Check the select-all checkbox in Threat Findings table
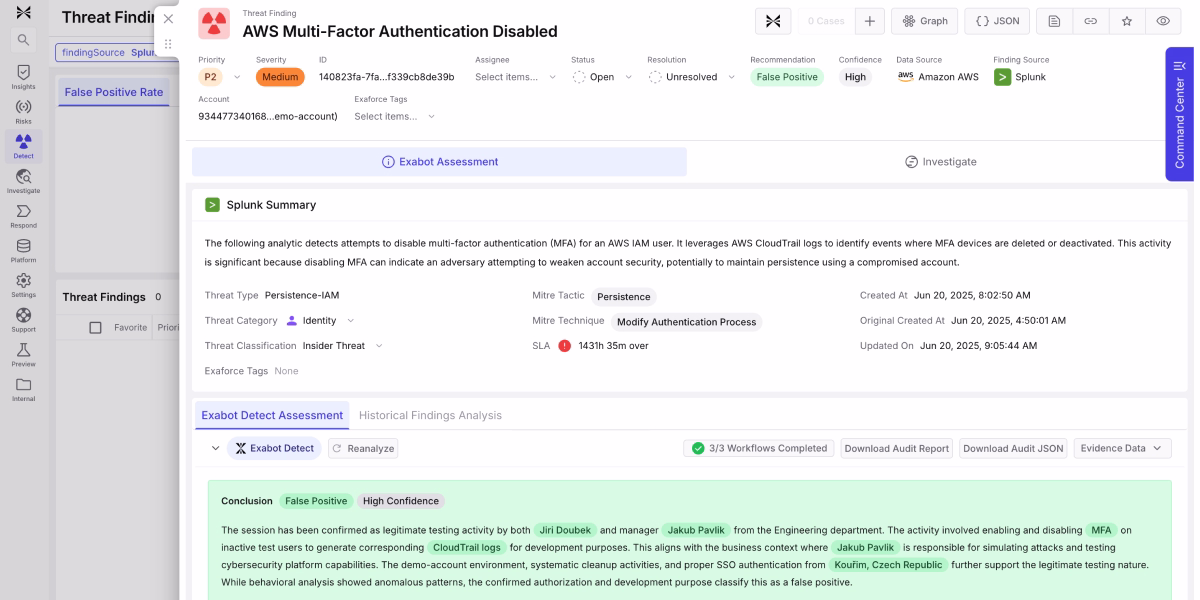The image size is (1200, 600). (95, 327)
